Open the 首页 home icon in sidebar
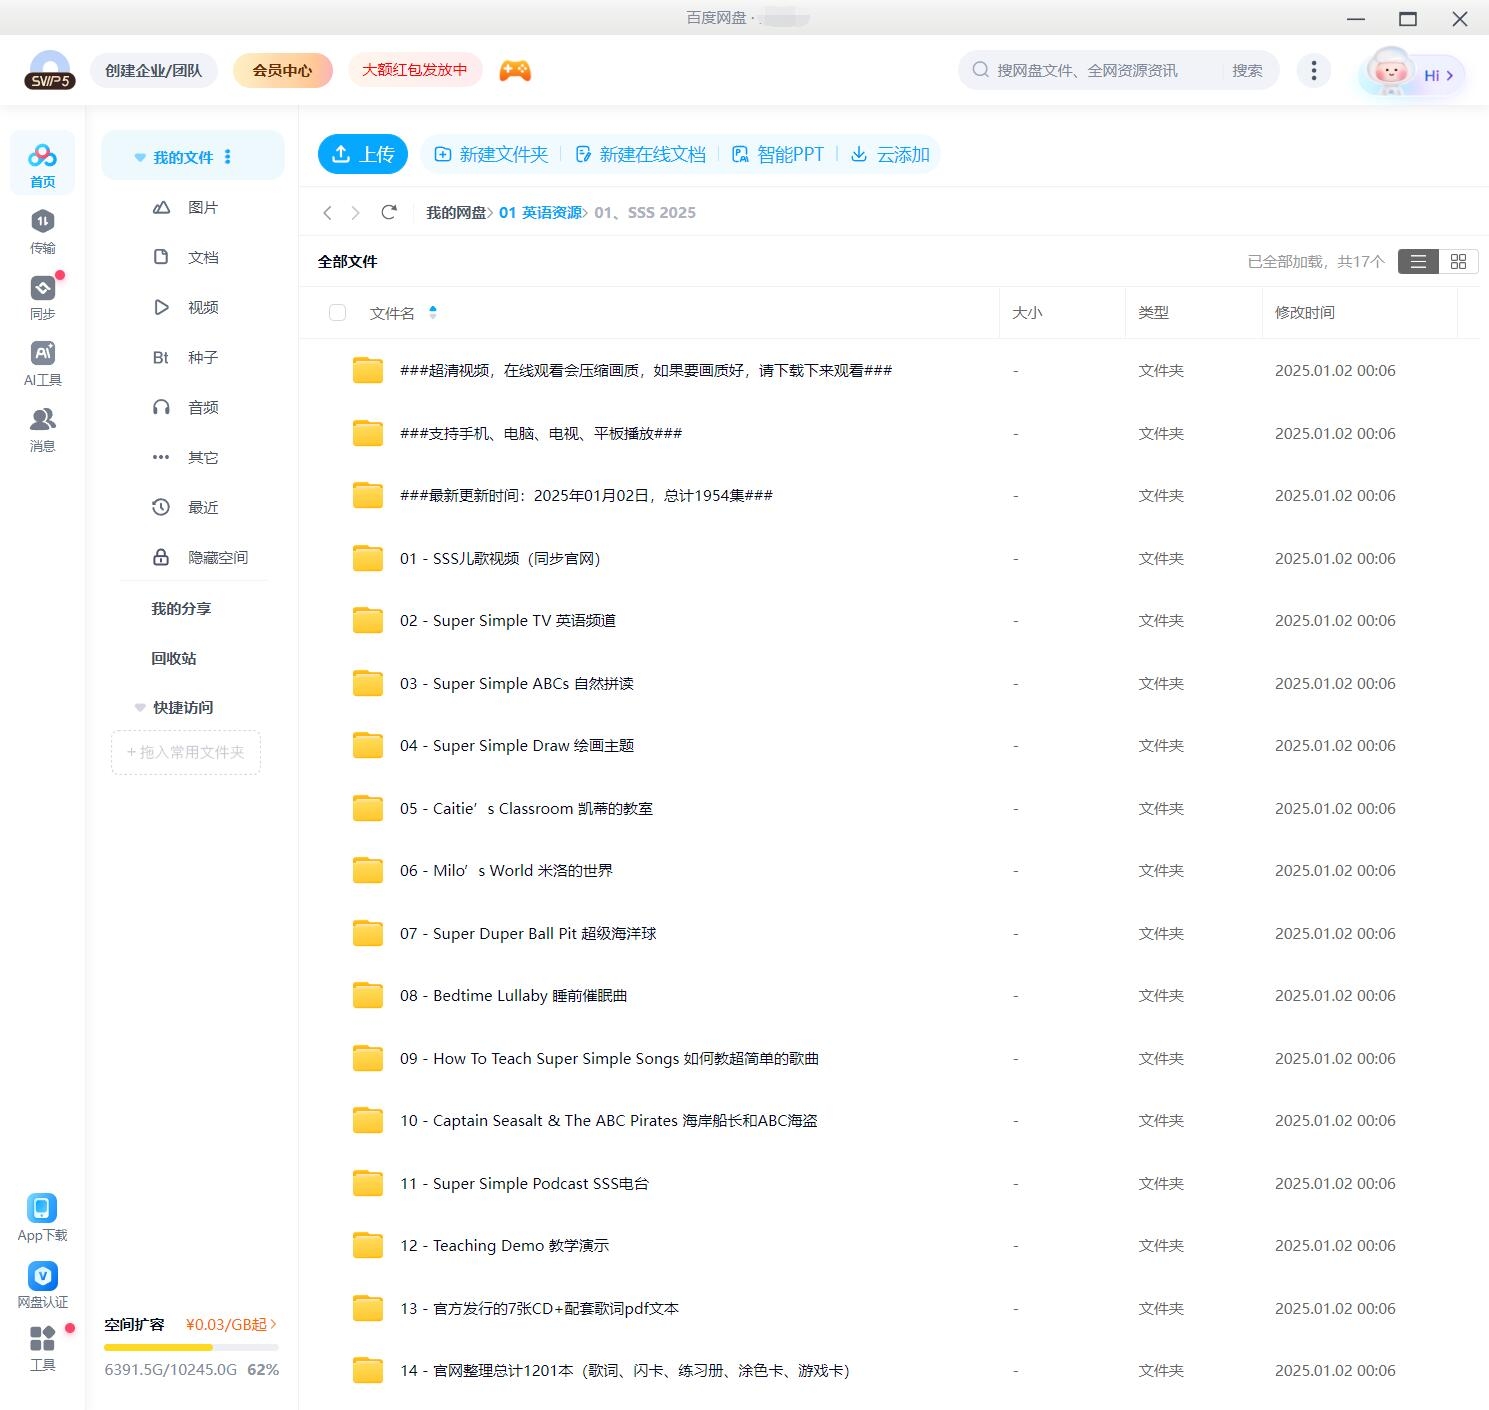 [42, 163]
